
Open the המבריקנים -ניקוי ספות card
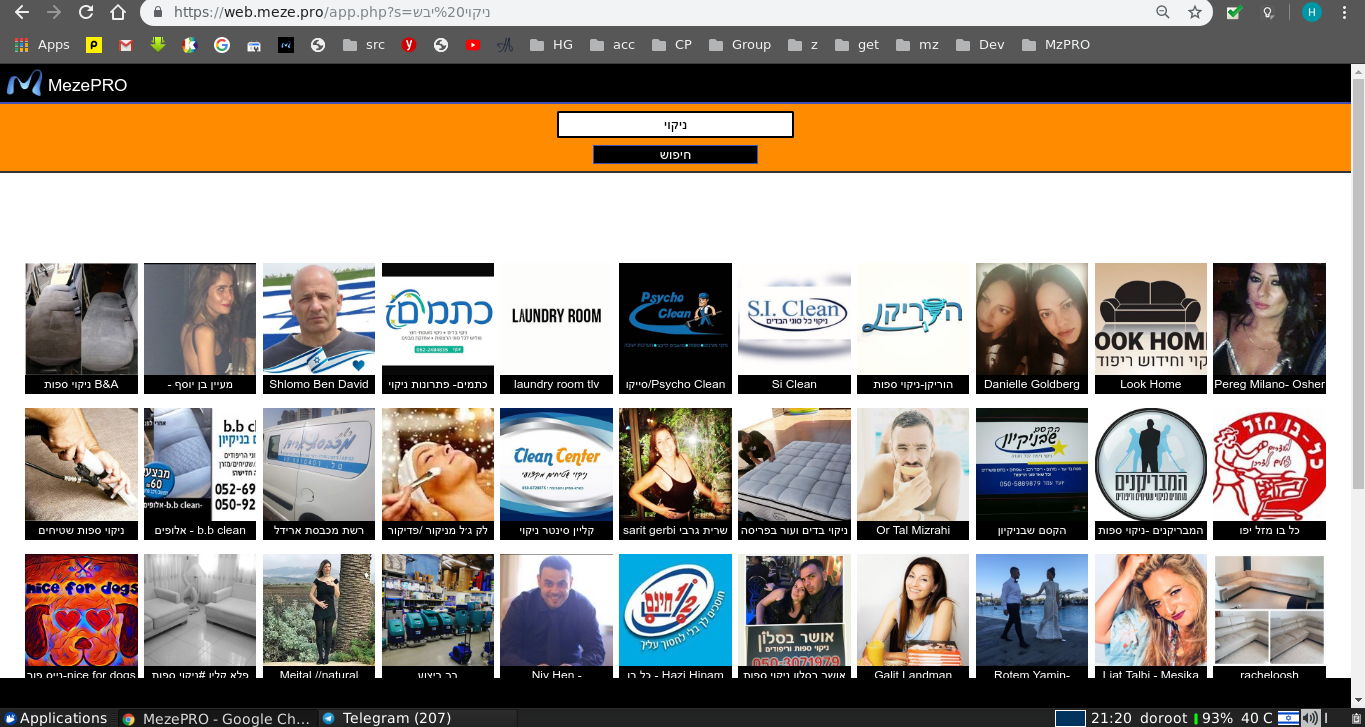tap(1151, 474)
